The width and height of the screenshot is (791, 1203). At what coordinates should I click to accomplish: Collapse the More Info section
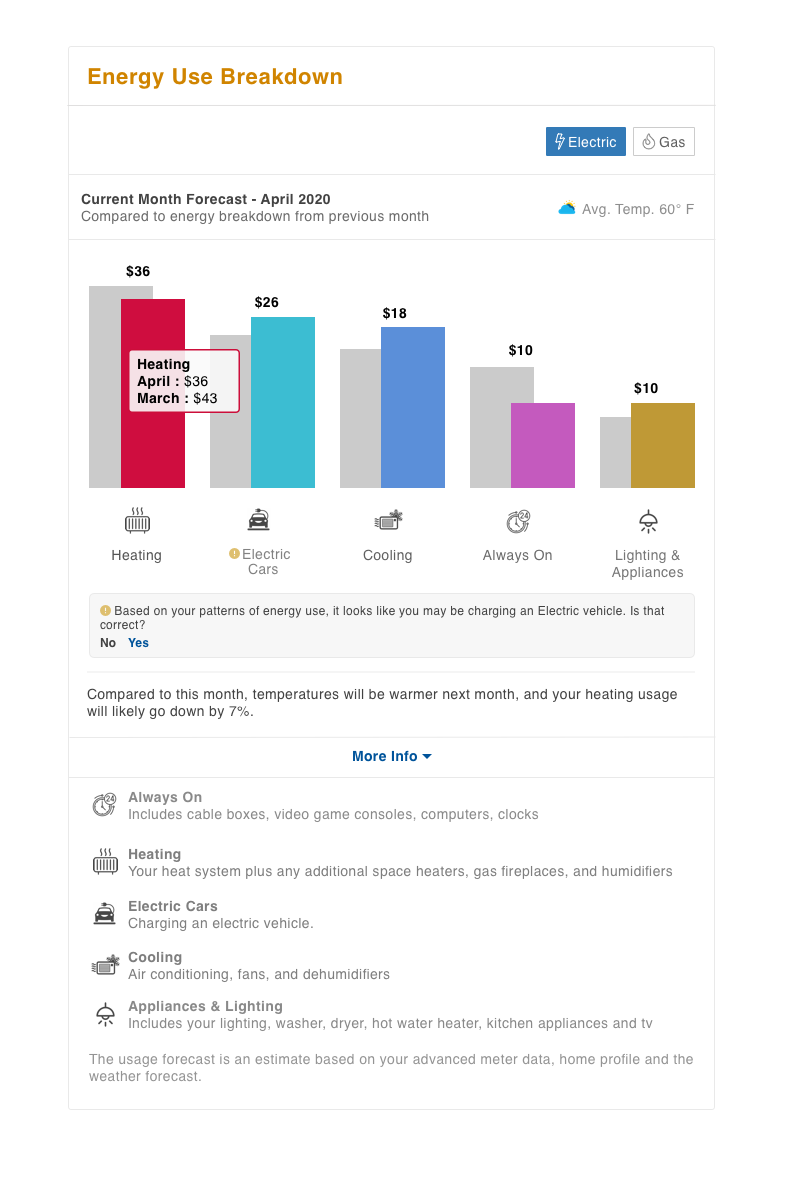point(392,757)
